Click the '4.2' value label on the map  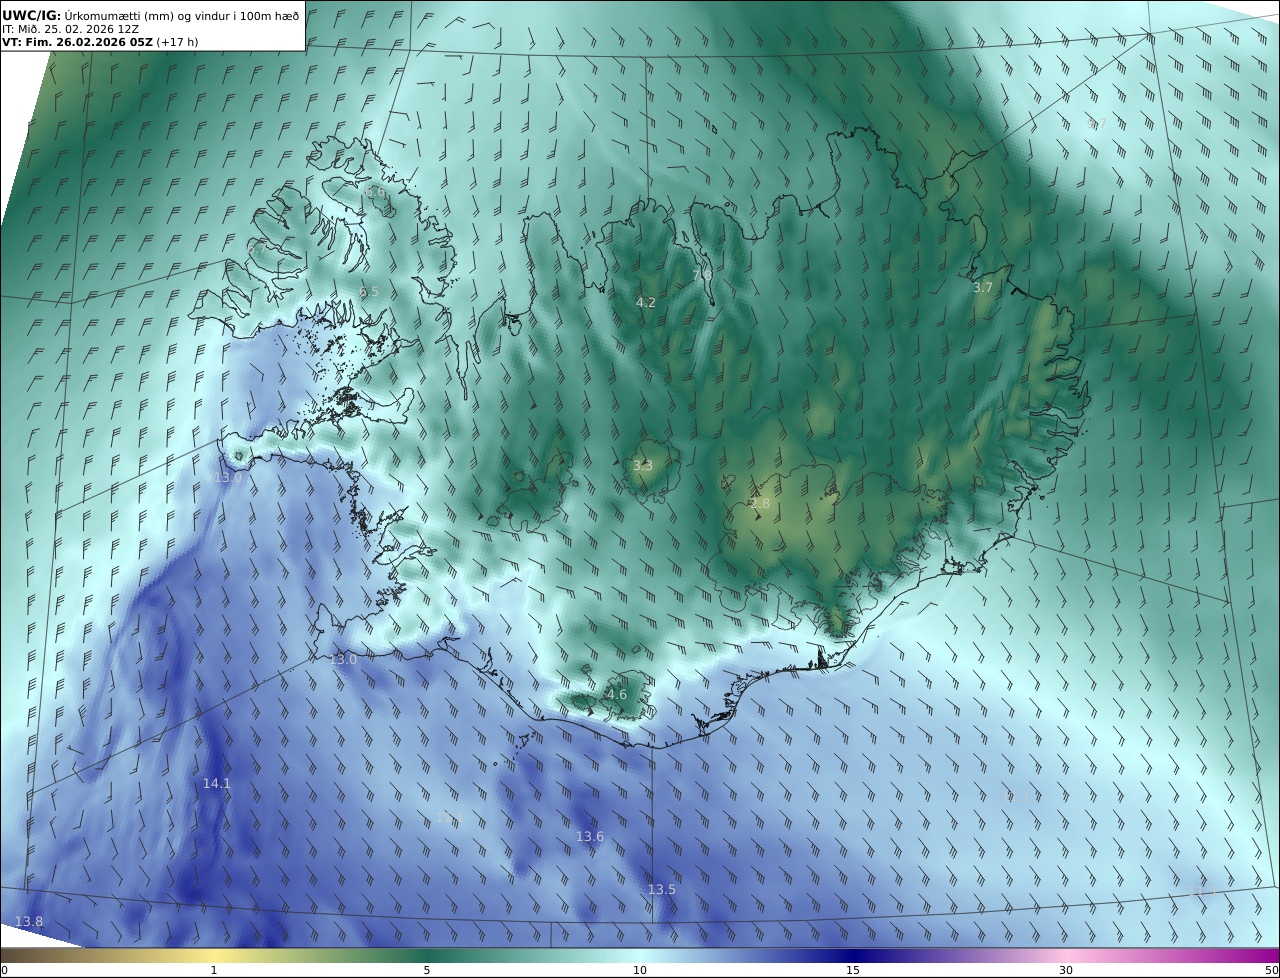pos(646,303)
